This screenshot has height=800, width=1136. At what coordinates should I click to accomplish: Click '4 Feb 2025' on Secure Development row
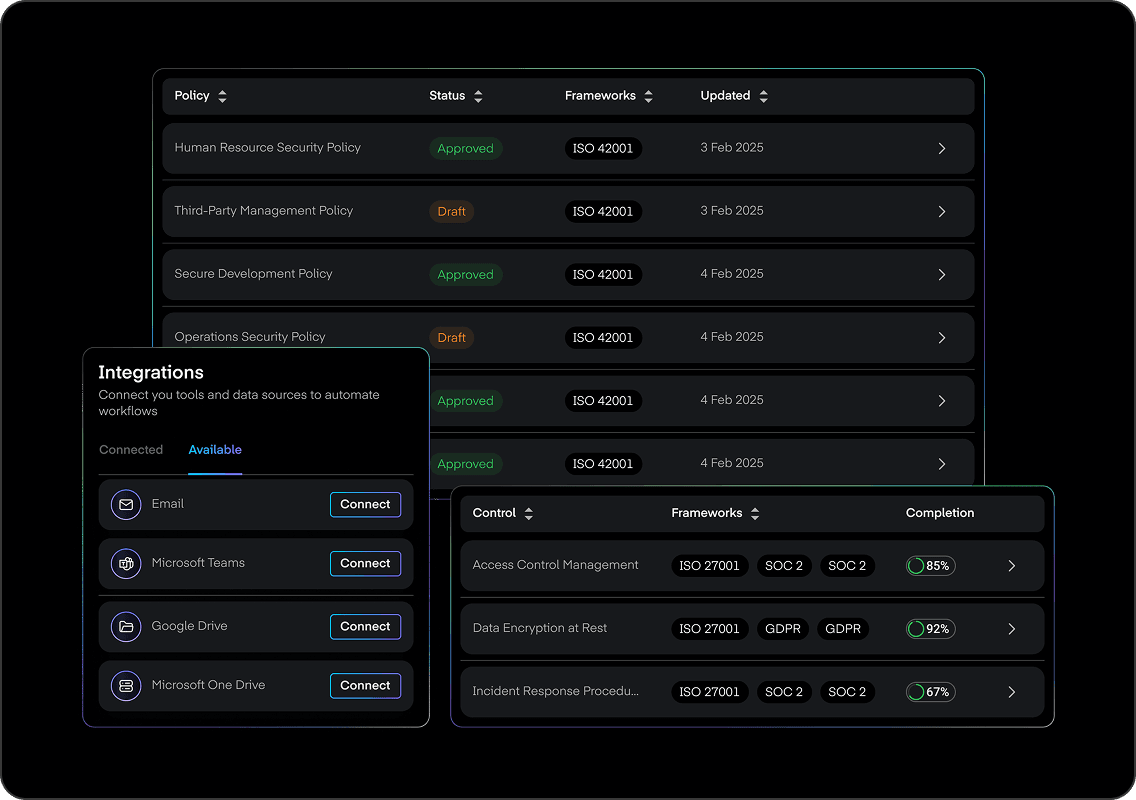pyautogui.click(x=732, y=274)
